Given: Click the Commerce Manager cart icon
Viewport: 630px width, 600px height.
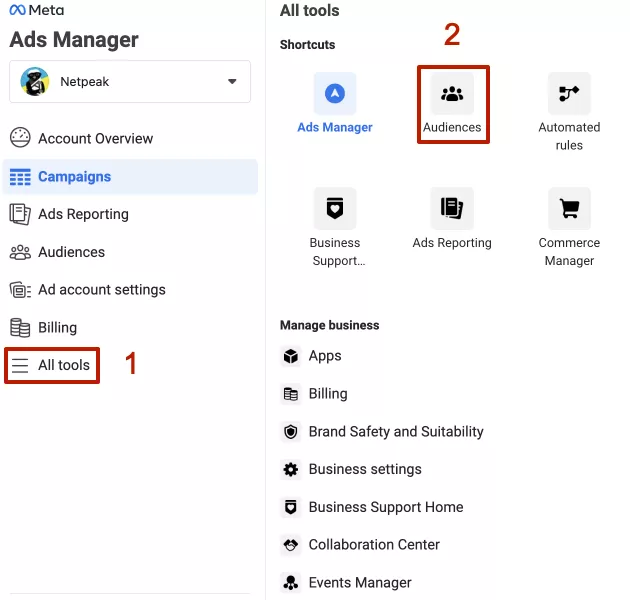Looking at the screenshot, I should 569,209.
